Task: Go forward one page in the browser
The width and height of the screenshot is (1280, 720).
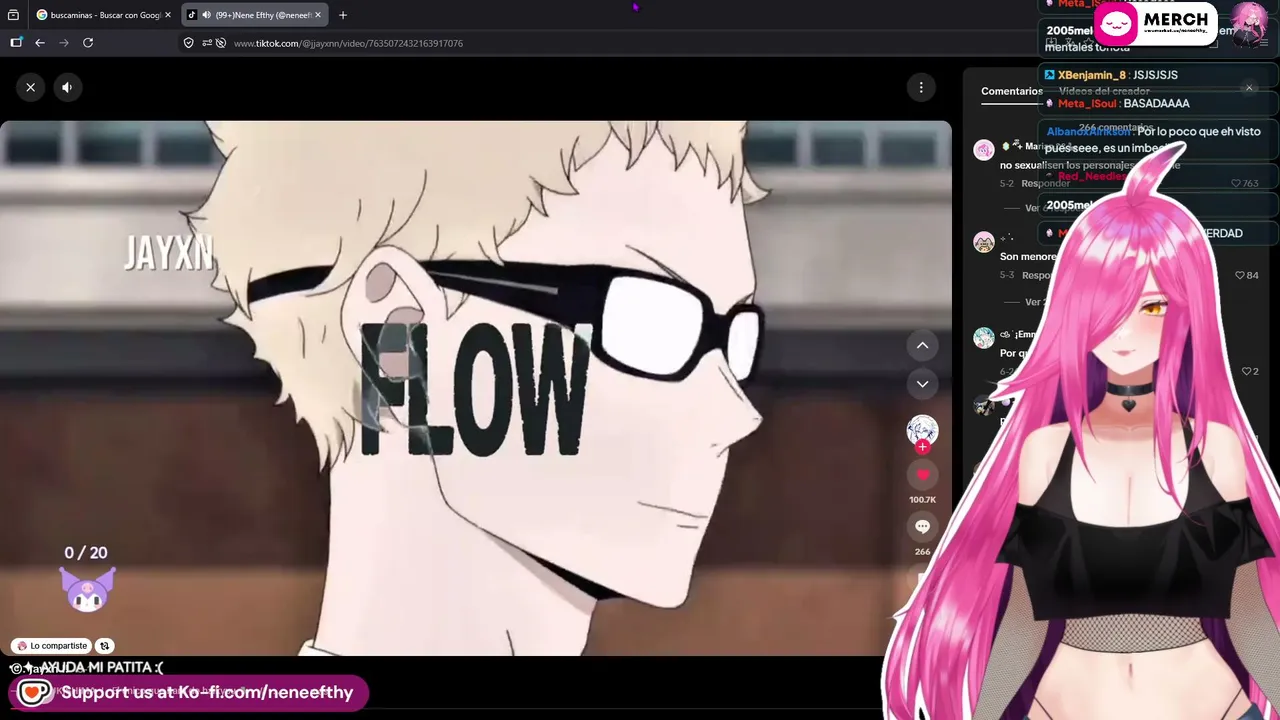Action: coord(64,43)
